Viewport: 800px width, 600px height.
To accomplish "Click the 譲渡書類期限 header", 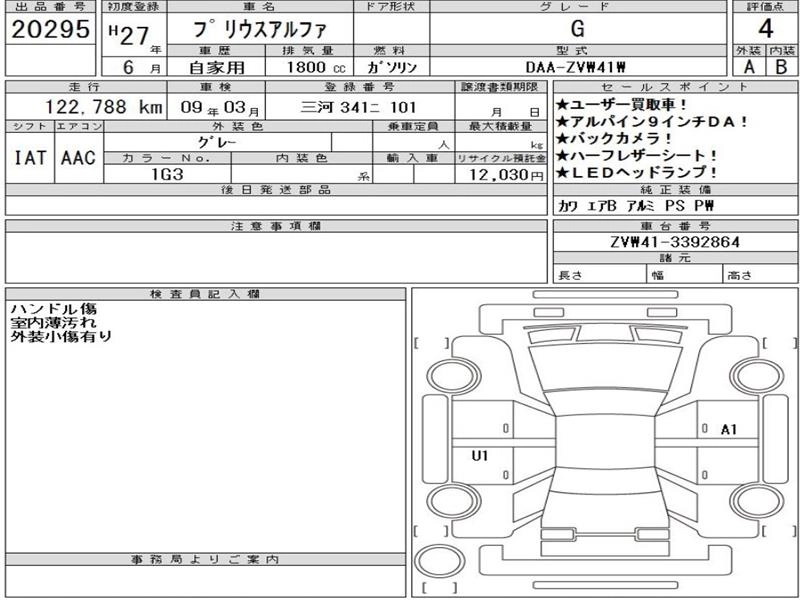I will [499, 87].
